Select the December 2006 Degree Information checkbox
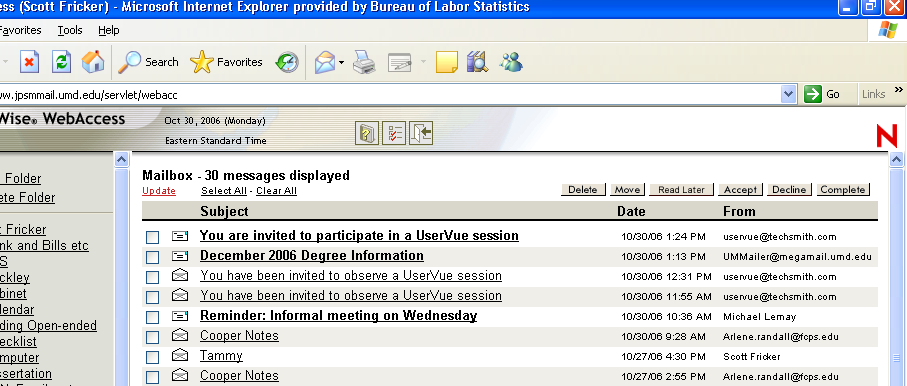Viewport: 907px width, 386px height. [152, 257]
